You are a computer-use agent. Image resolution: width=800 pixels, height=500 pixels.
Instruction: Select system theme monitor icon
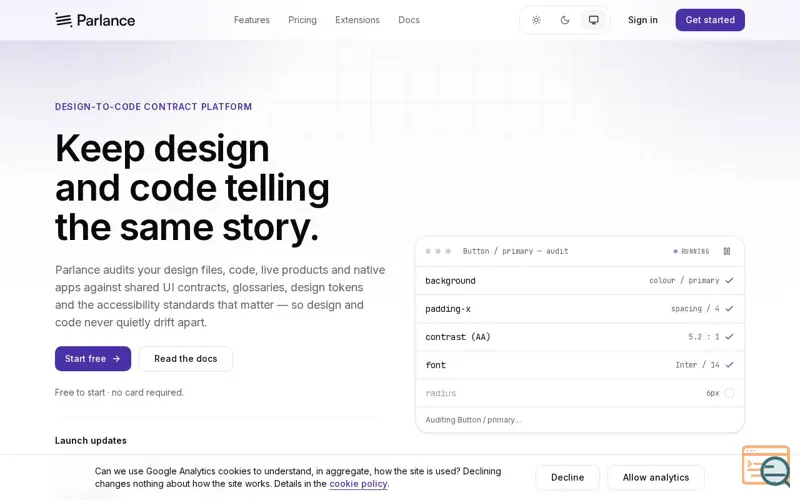[x=593, y=20]
